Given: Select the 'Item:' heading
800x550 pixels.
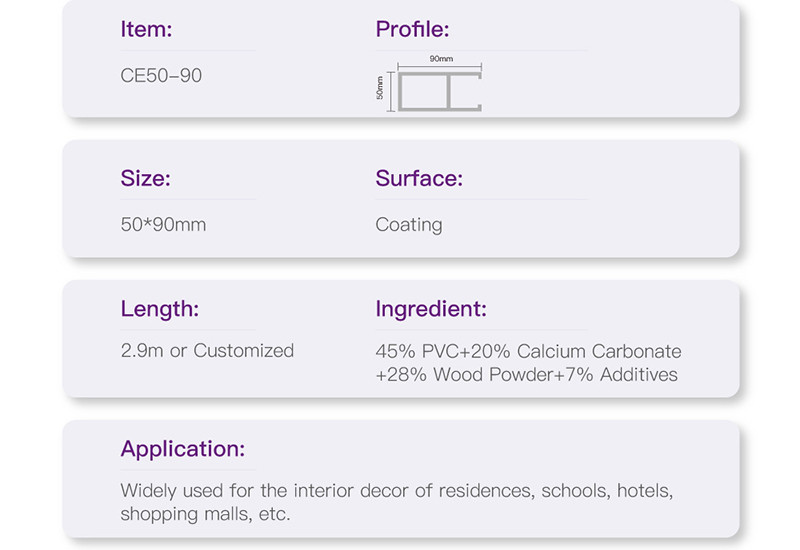Looking at the screenshot, I should click(146, 30).
